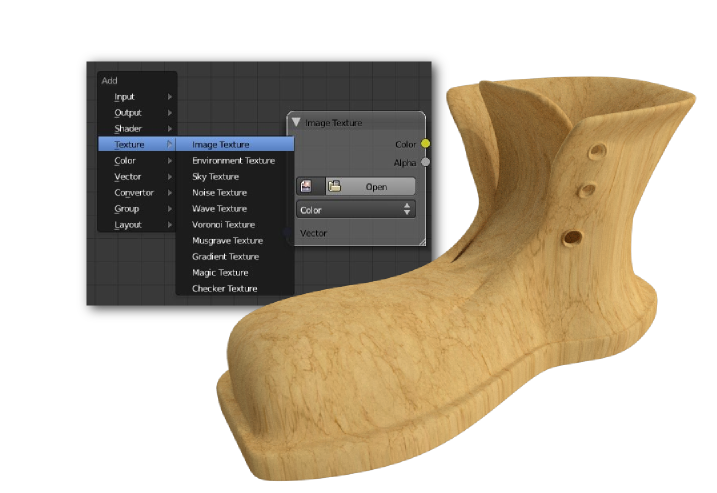717x493 pixels.
Task: Open the Output submenu
Action: point(137,113)
